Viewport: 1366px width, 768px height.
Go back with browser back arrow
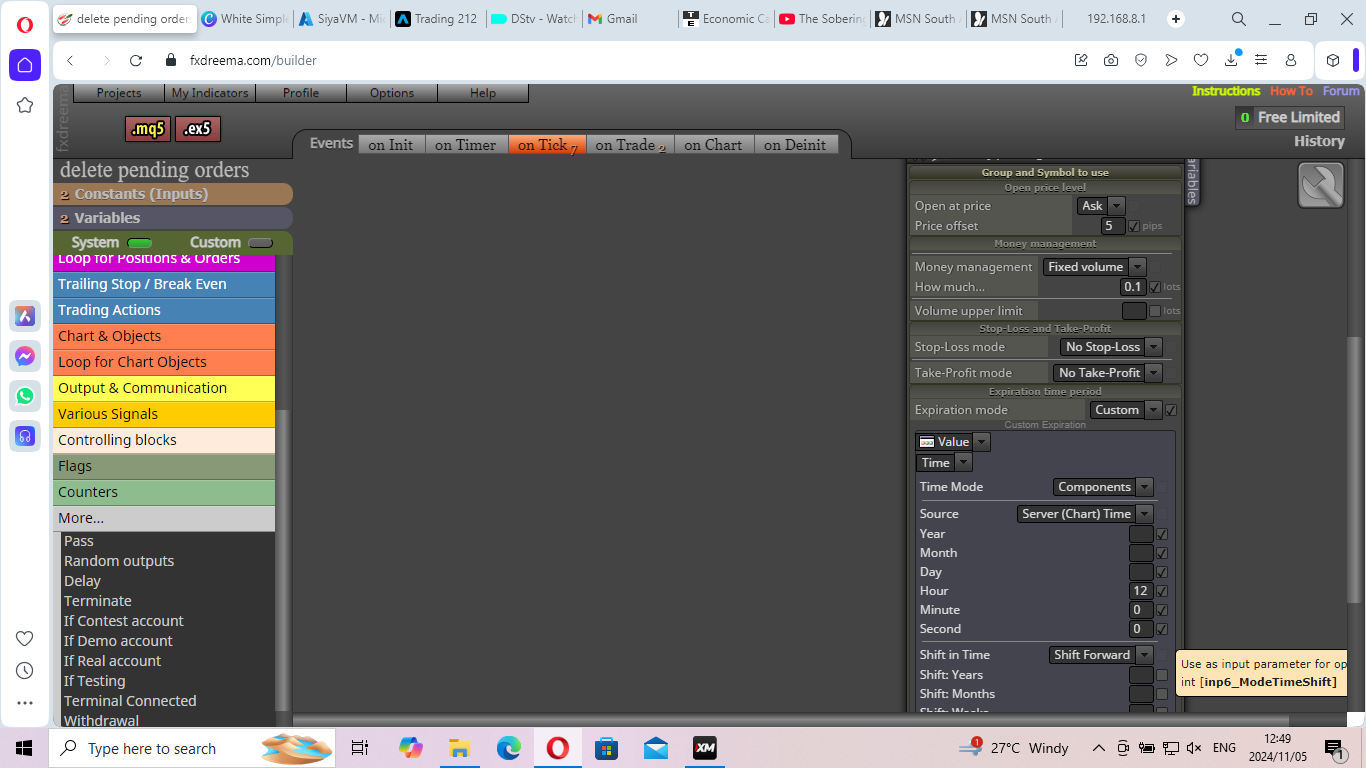(70, 60)
